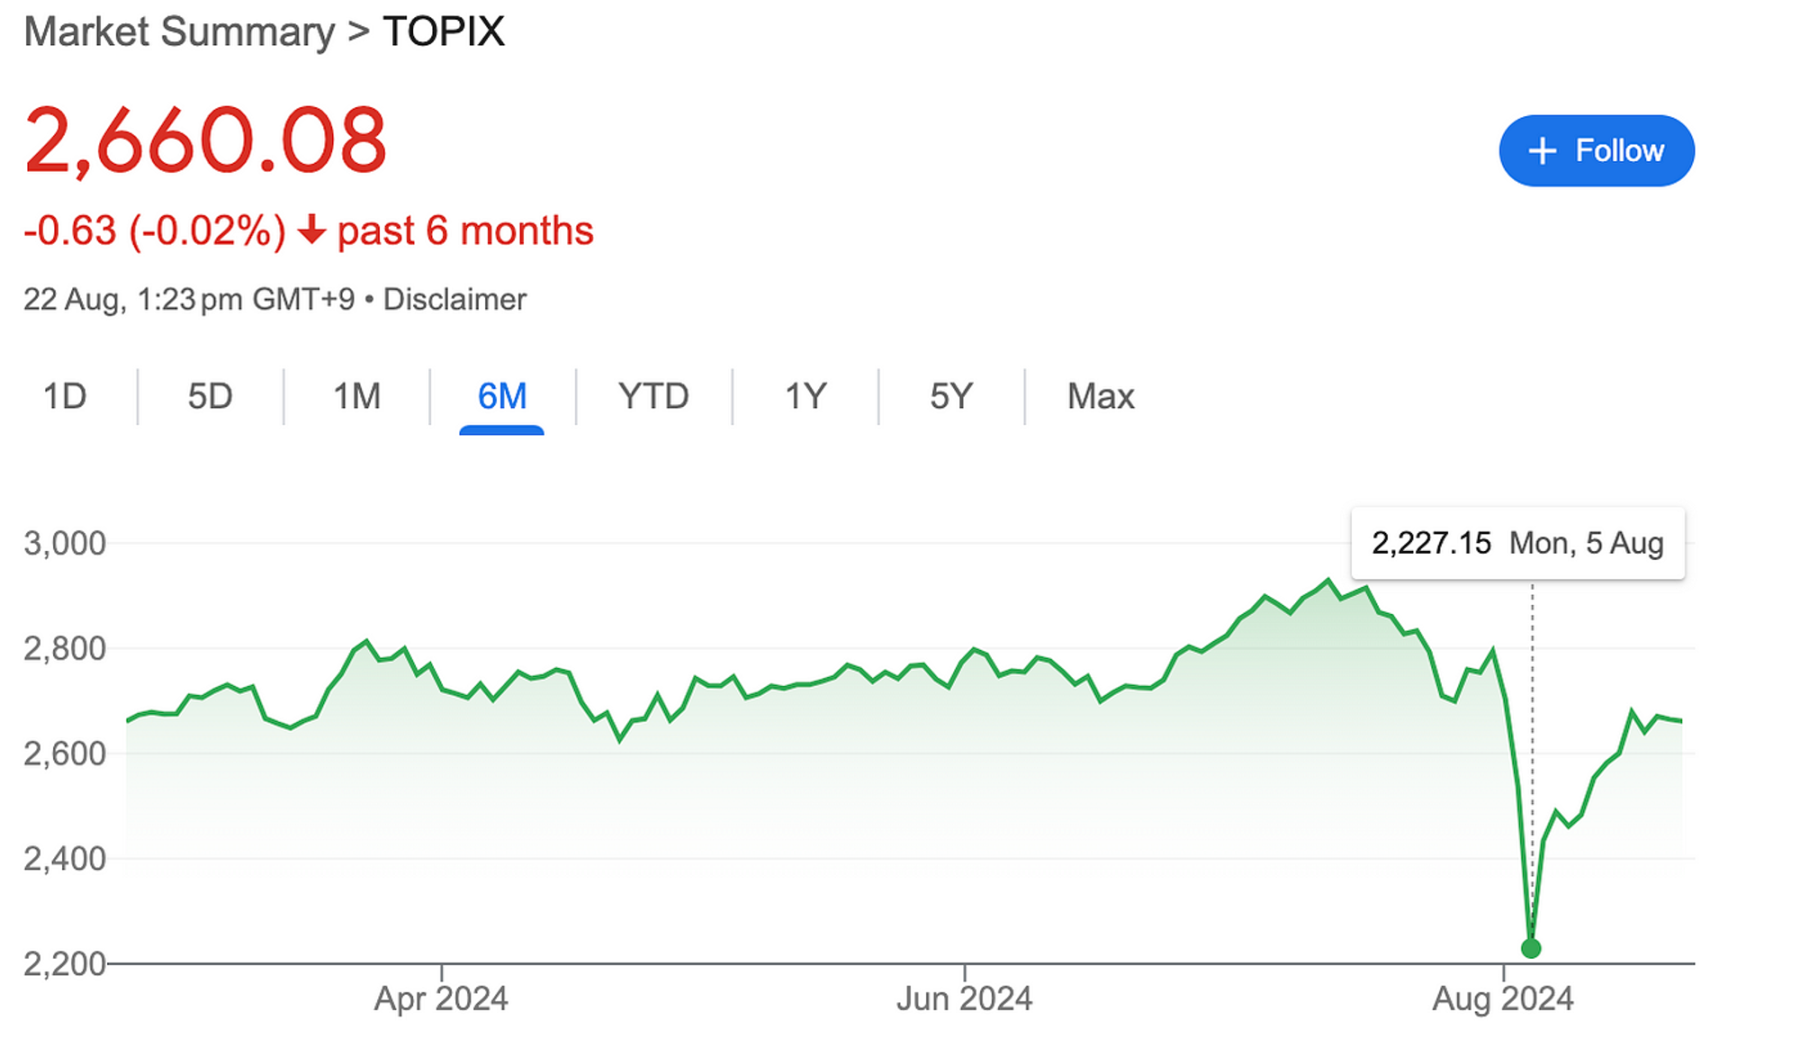Click the Apr 2024 axis label

click(x=441, y=997)
